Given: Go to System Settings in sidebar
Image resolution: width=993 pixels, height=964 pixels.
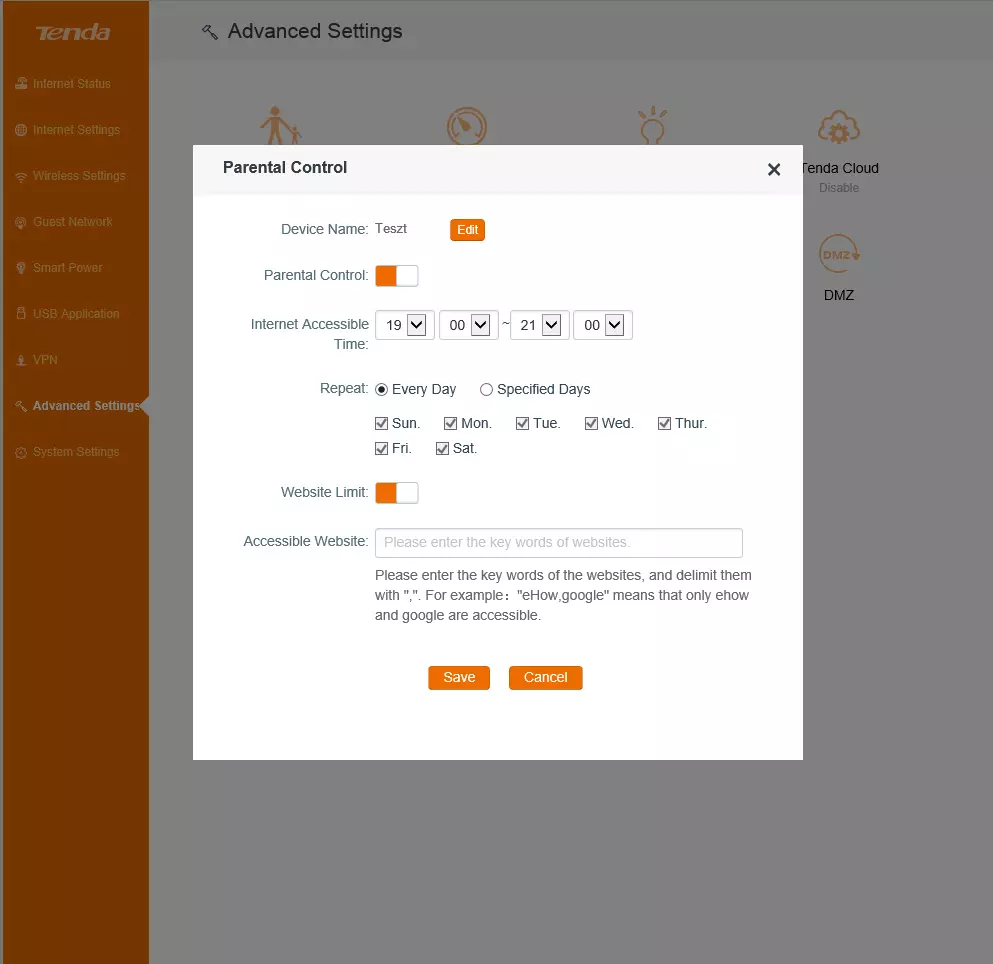Looking at the screenshot, I should pos(75,452).
